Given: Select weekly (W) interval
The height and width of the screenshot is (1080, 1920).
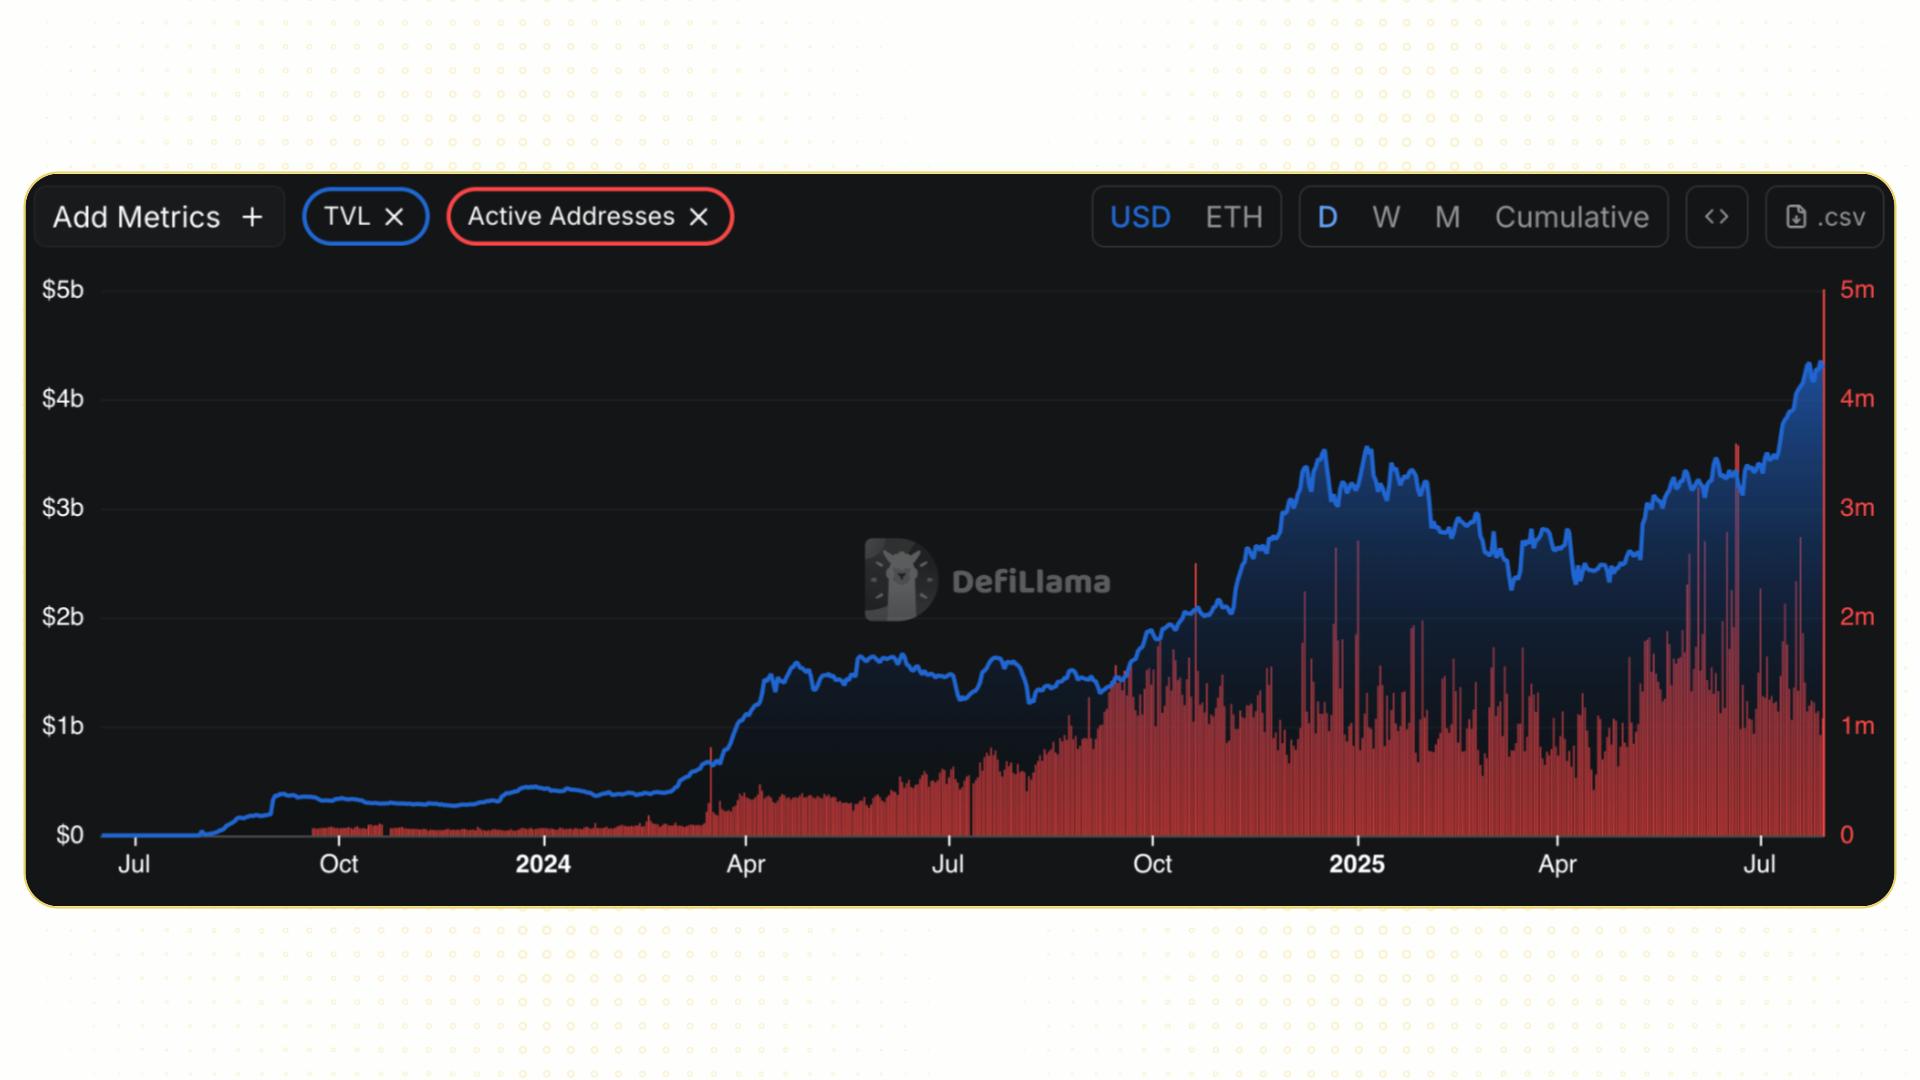Looking at the screenshot, I should pos(1386,217).
